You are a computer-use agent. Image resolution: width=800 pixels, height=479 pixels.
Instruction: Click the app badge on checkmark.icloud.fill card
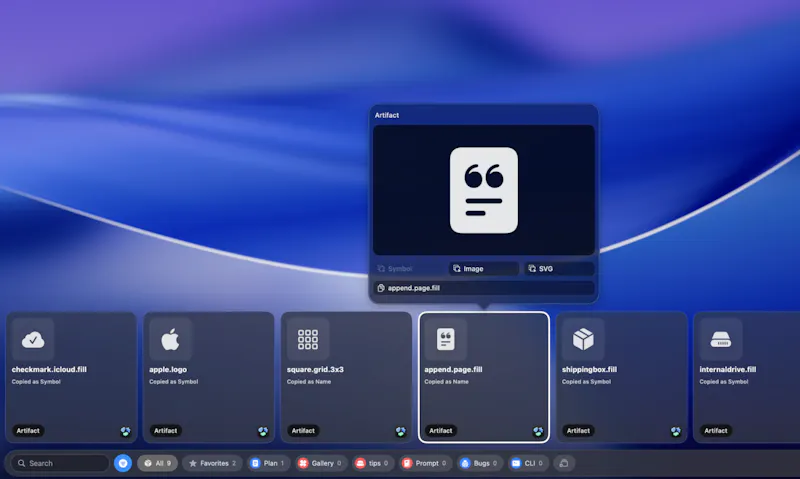pos(126,432)
